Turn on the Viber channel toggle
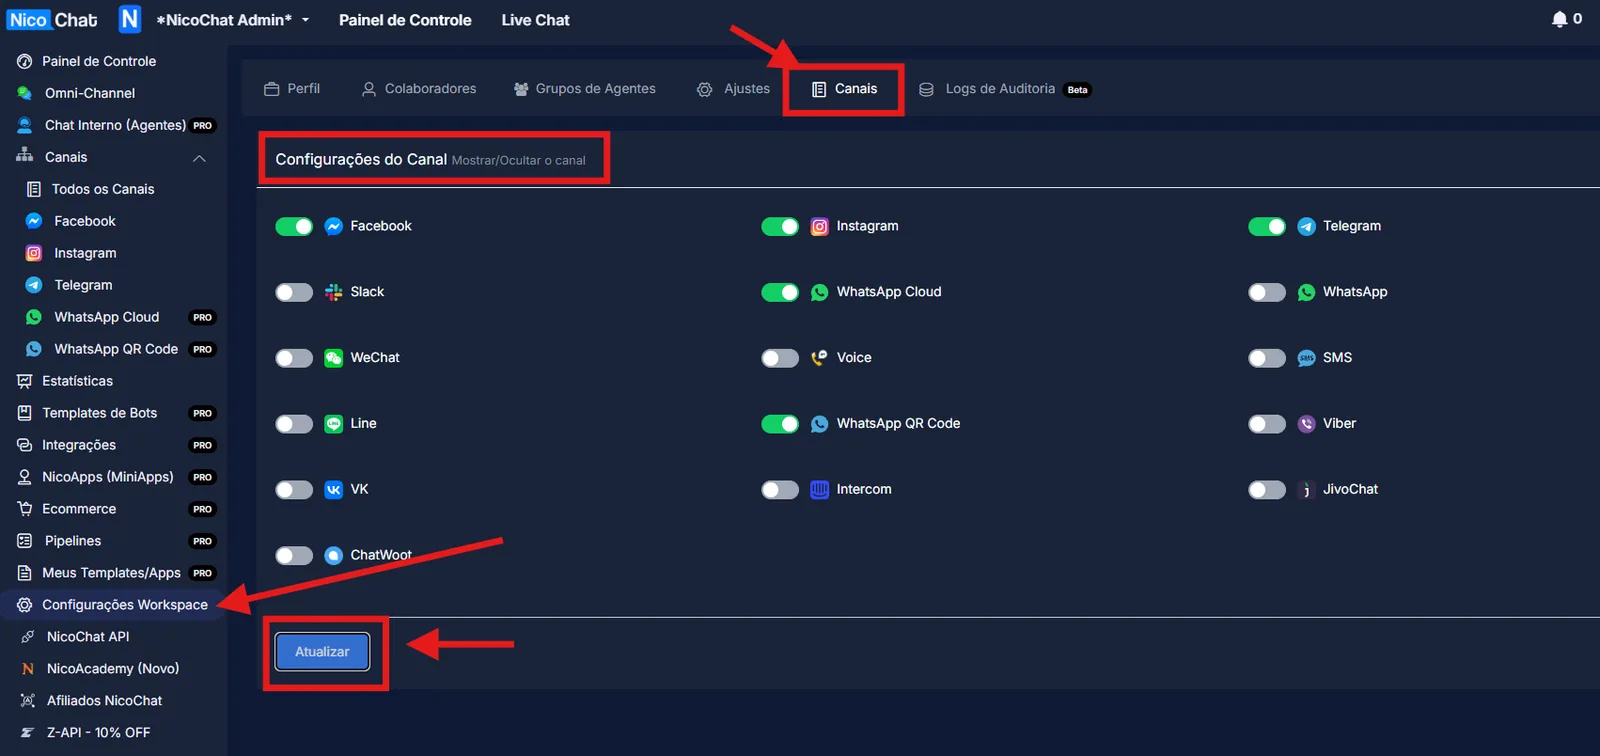The image size is (1600, 756). (x=1267, y=424)
